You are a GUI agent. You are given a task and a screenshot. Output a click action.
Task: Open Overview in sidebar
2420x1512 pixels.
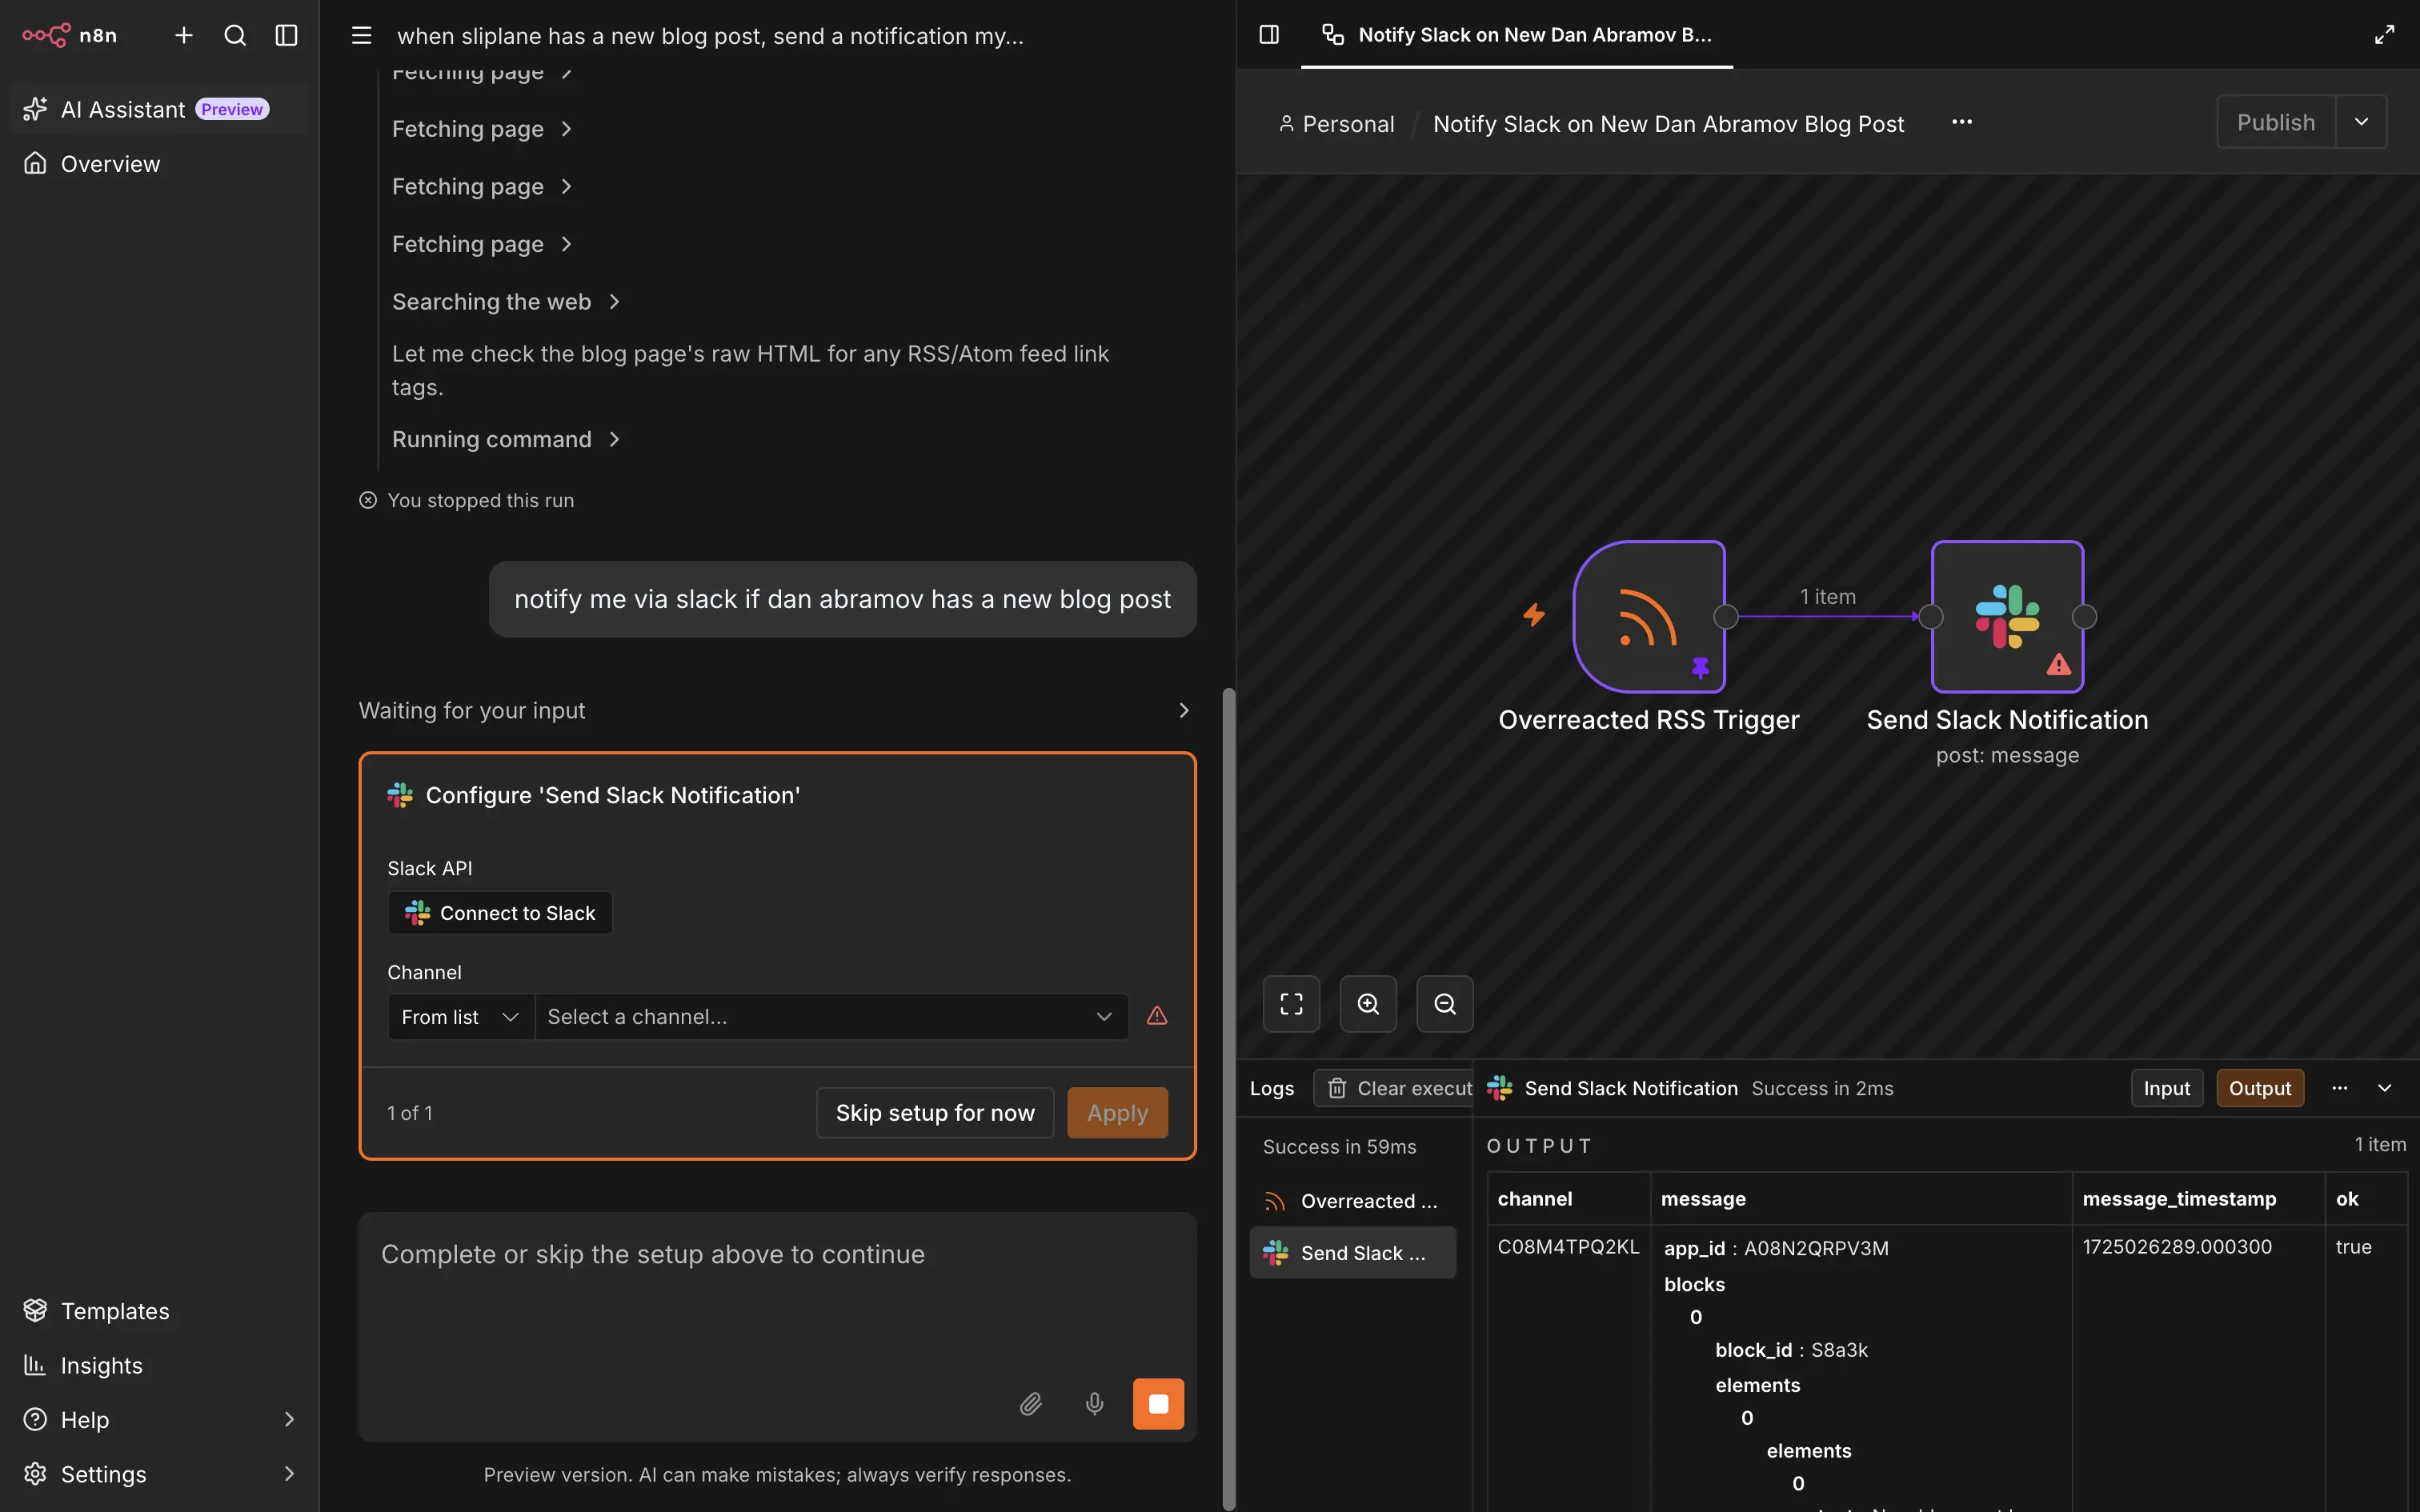pyautogui.click(x=160, y=163)
